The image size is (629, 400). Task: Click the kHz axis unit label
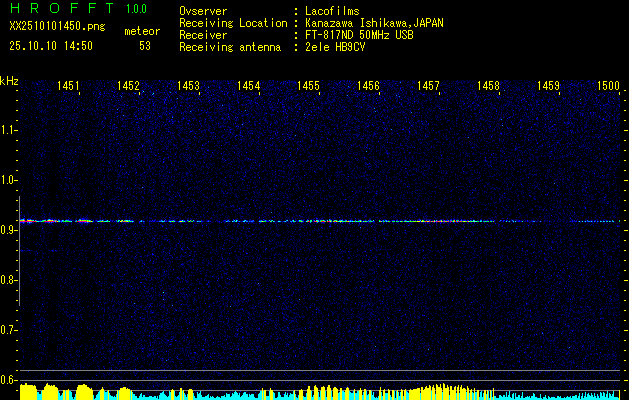(9, 80)
